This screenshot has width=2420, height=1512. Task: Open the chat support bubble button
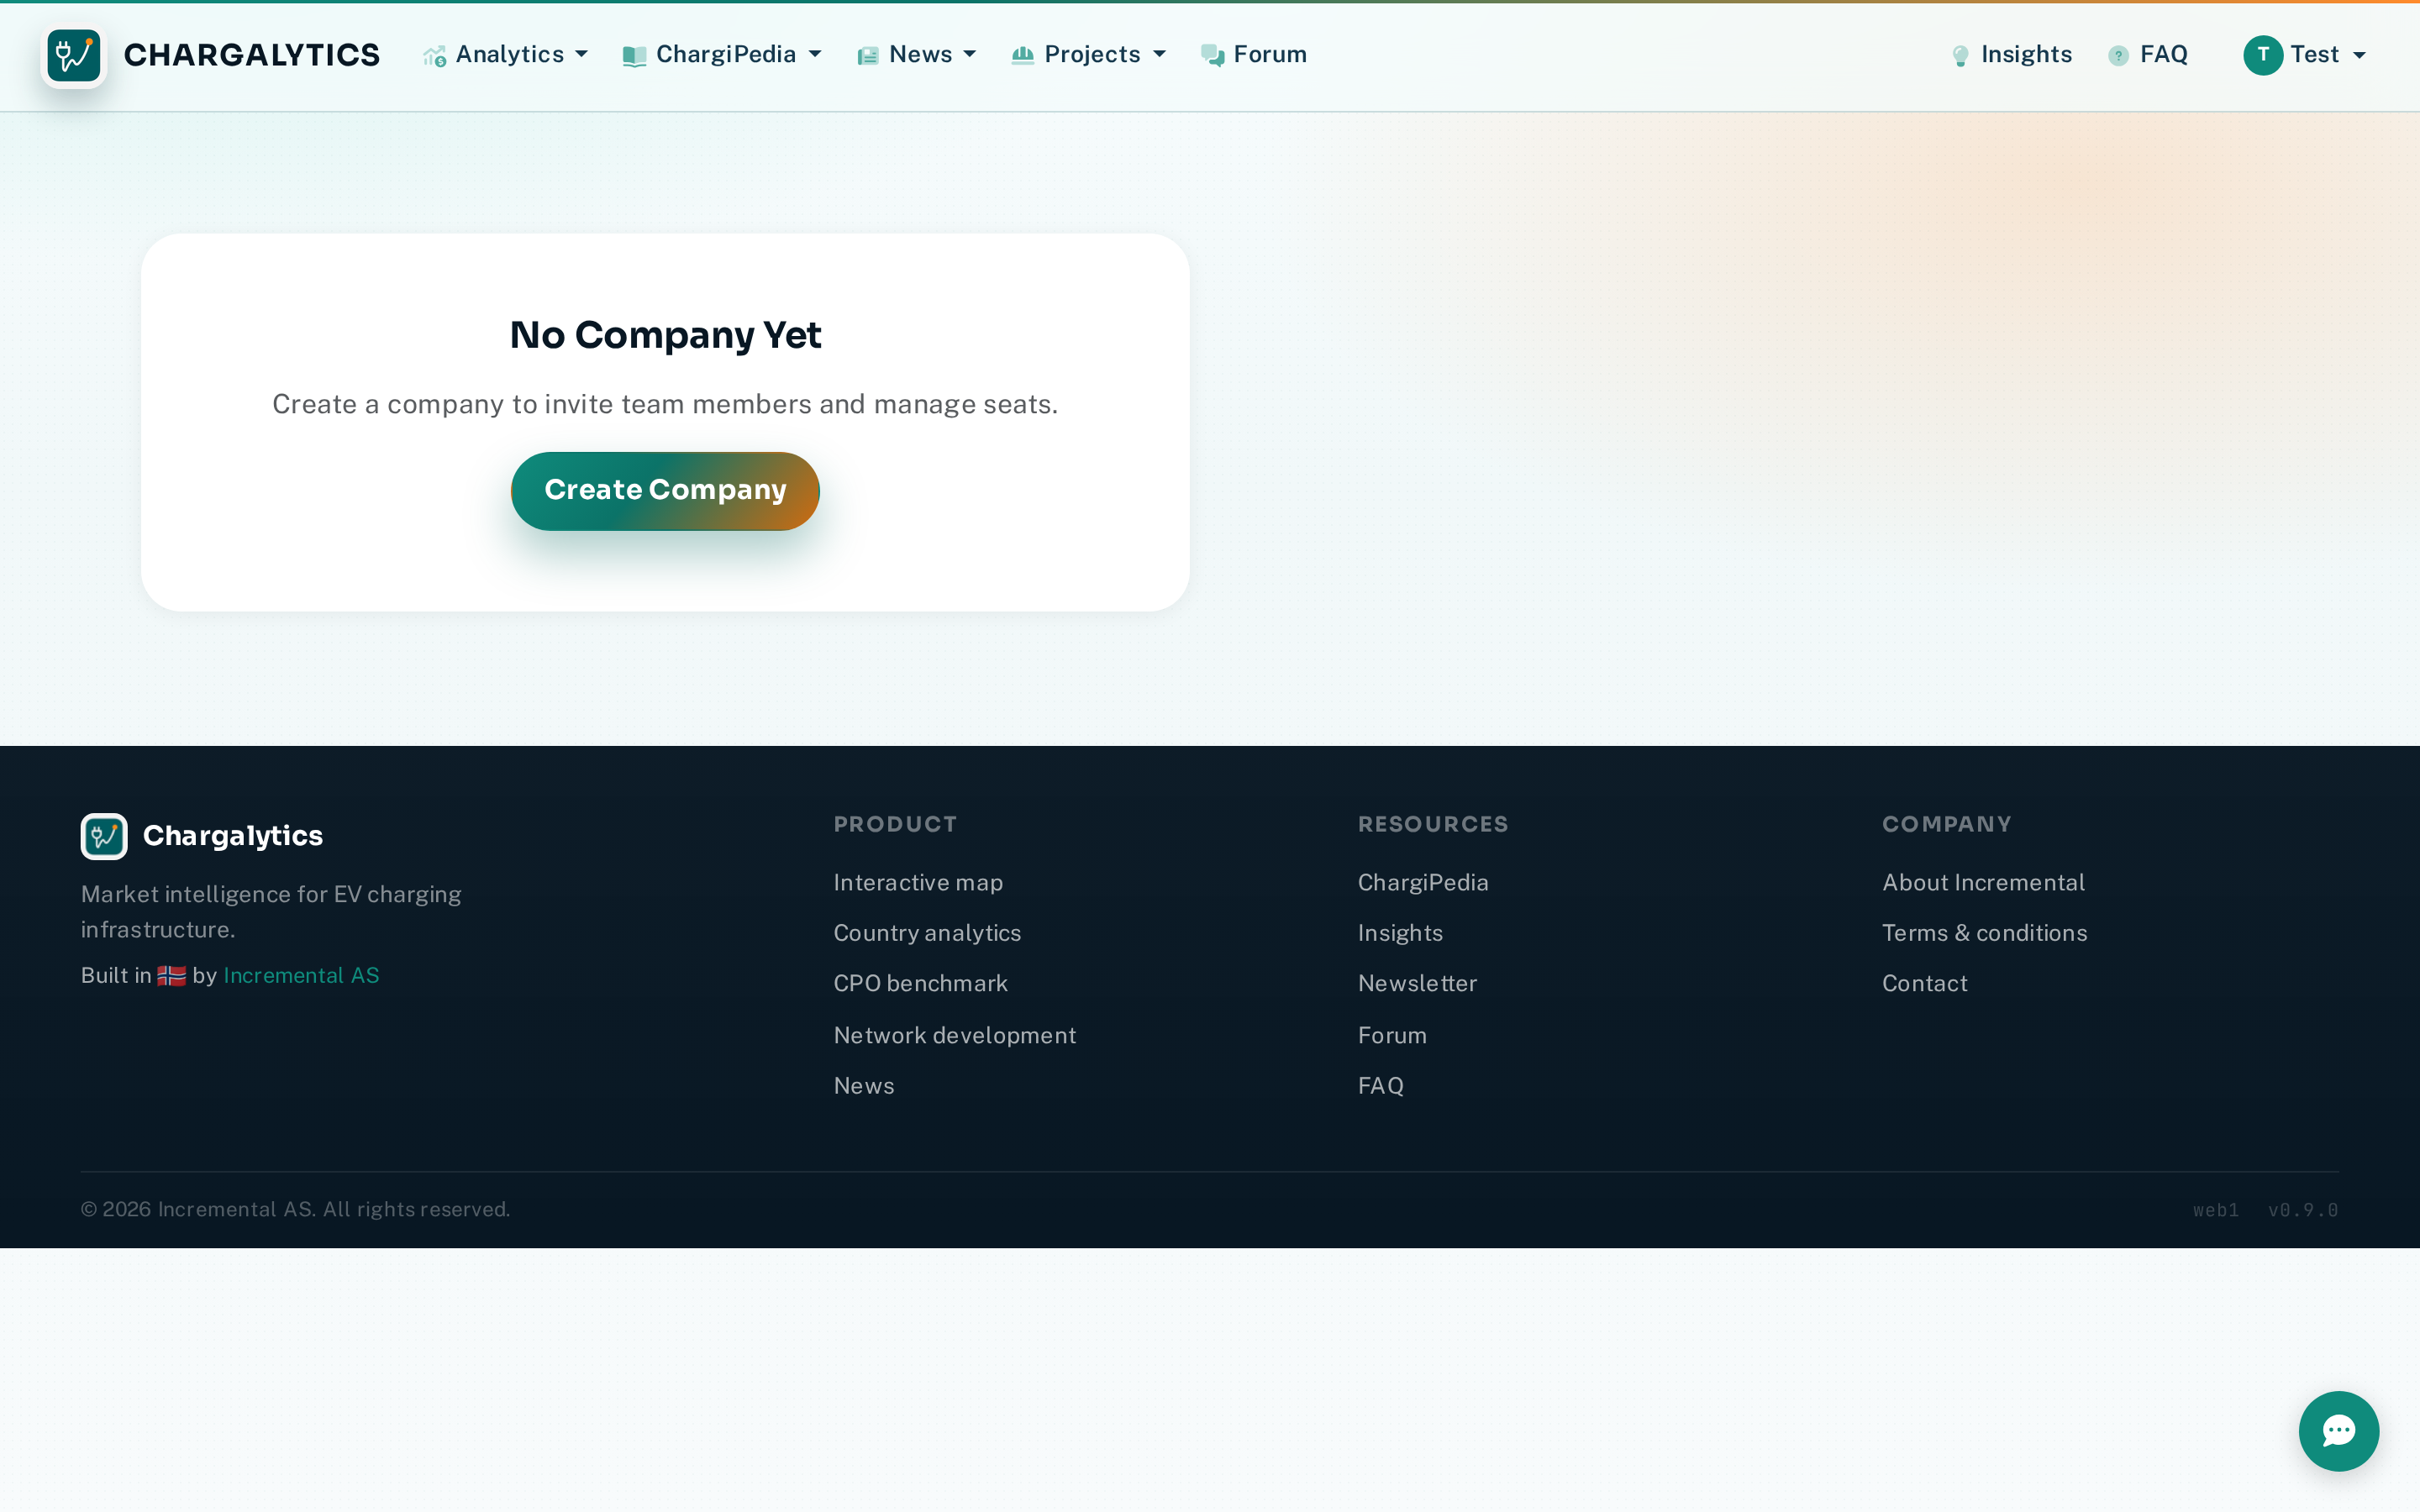[2338, 1430]
